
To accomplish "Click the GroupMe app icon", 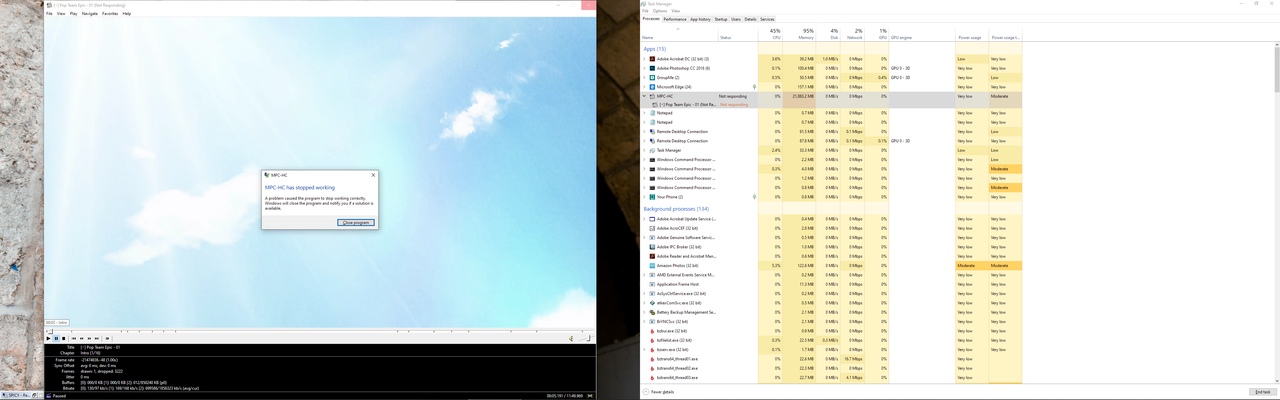I will [x=652, y=77].
